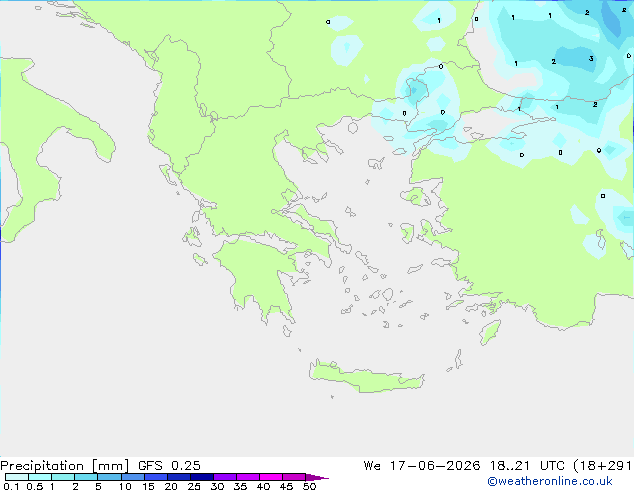Open the weatheronline.co.uk copyright link
The image size is (634, 490).
point(549,481)
